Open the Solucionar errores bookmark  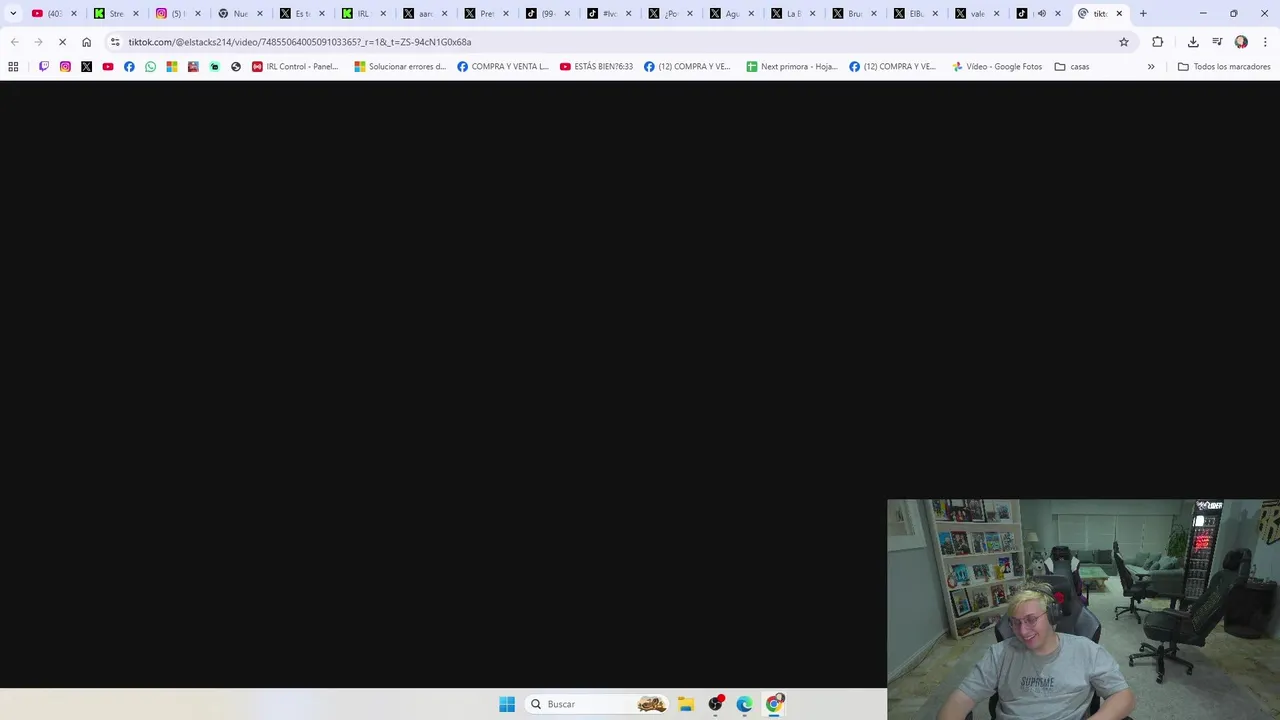(x=400, y=66)
